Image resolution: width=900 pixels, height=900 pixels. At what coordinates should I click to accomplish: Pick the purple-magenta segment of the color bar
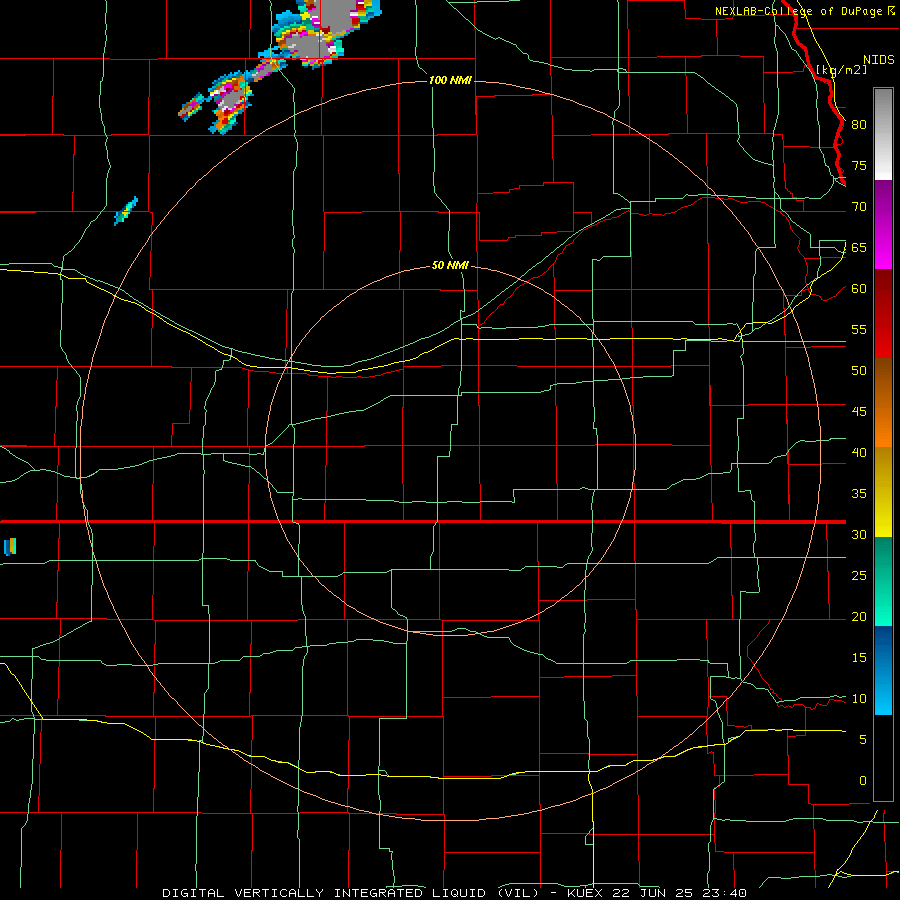pos(883,224)
